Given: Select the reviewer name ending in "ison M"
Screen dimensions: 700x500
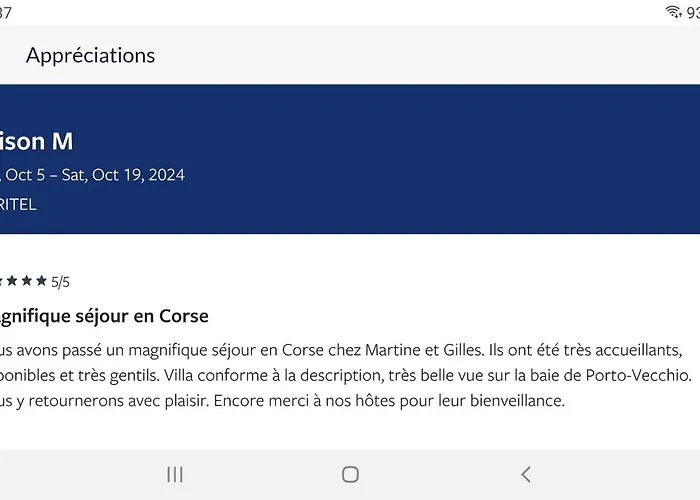Looking at the screenshot, I should (x=37, y=142).
